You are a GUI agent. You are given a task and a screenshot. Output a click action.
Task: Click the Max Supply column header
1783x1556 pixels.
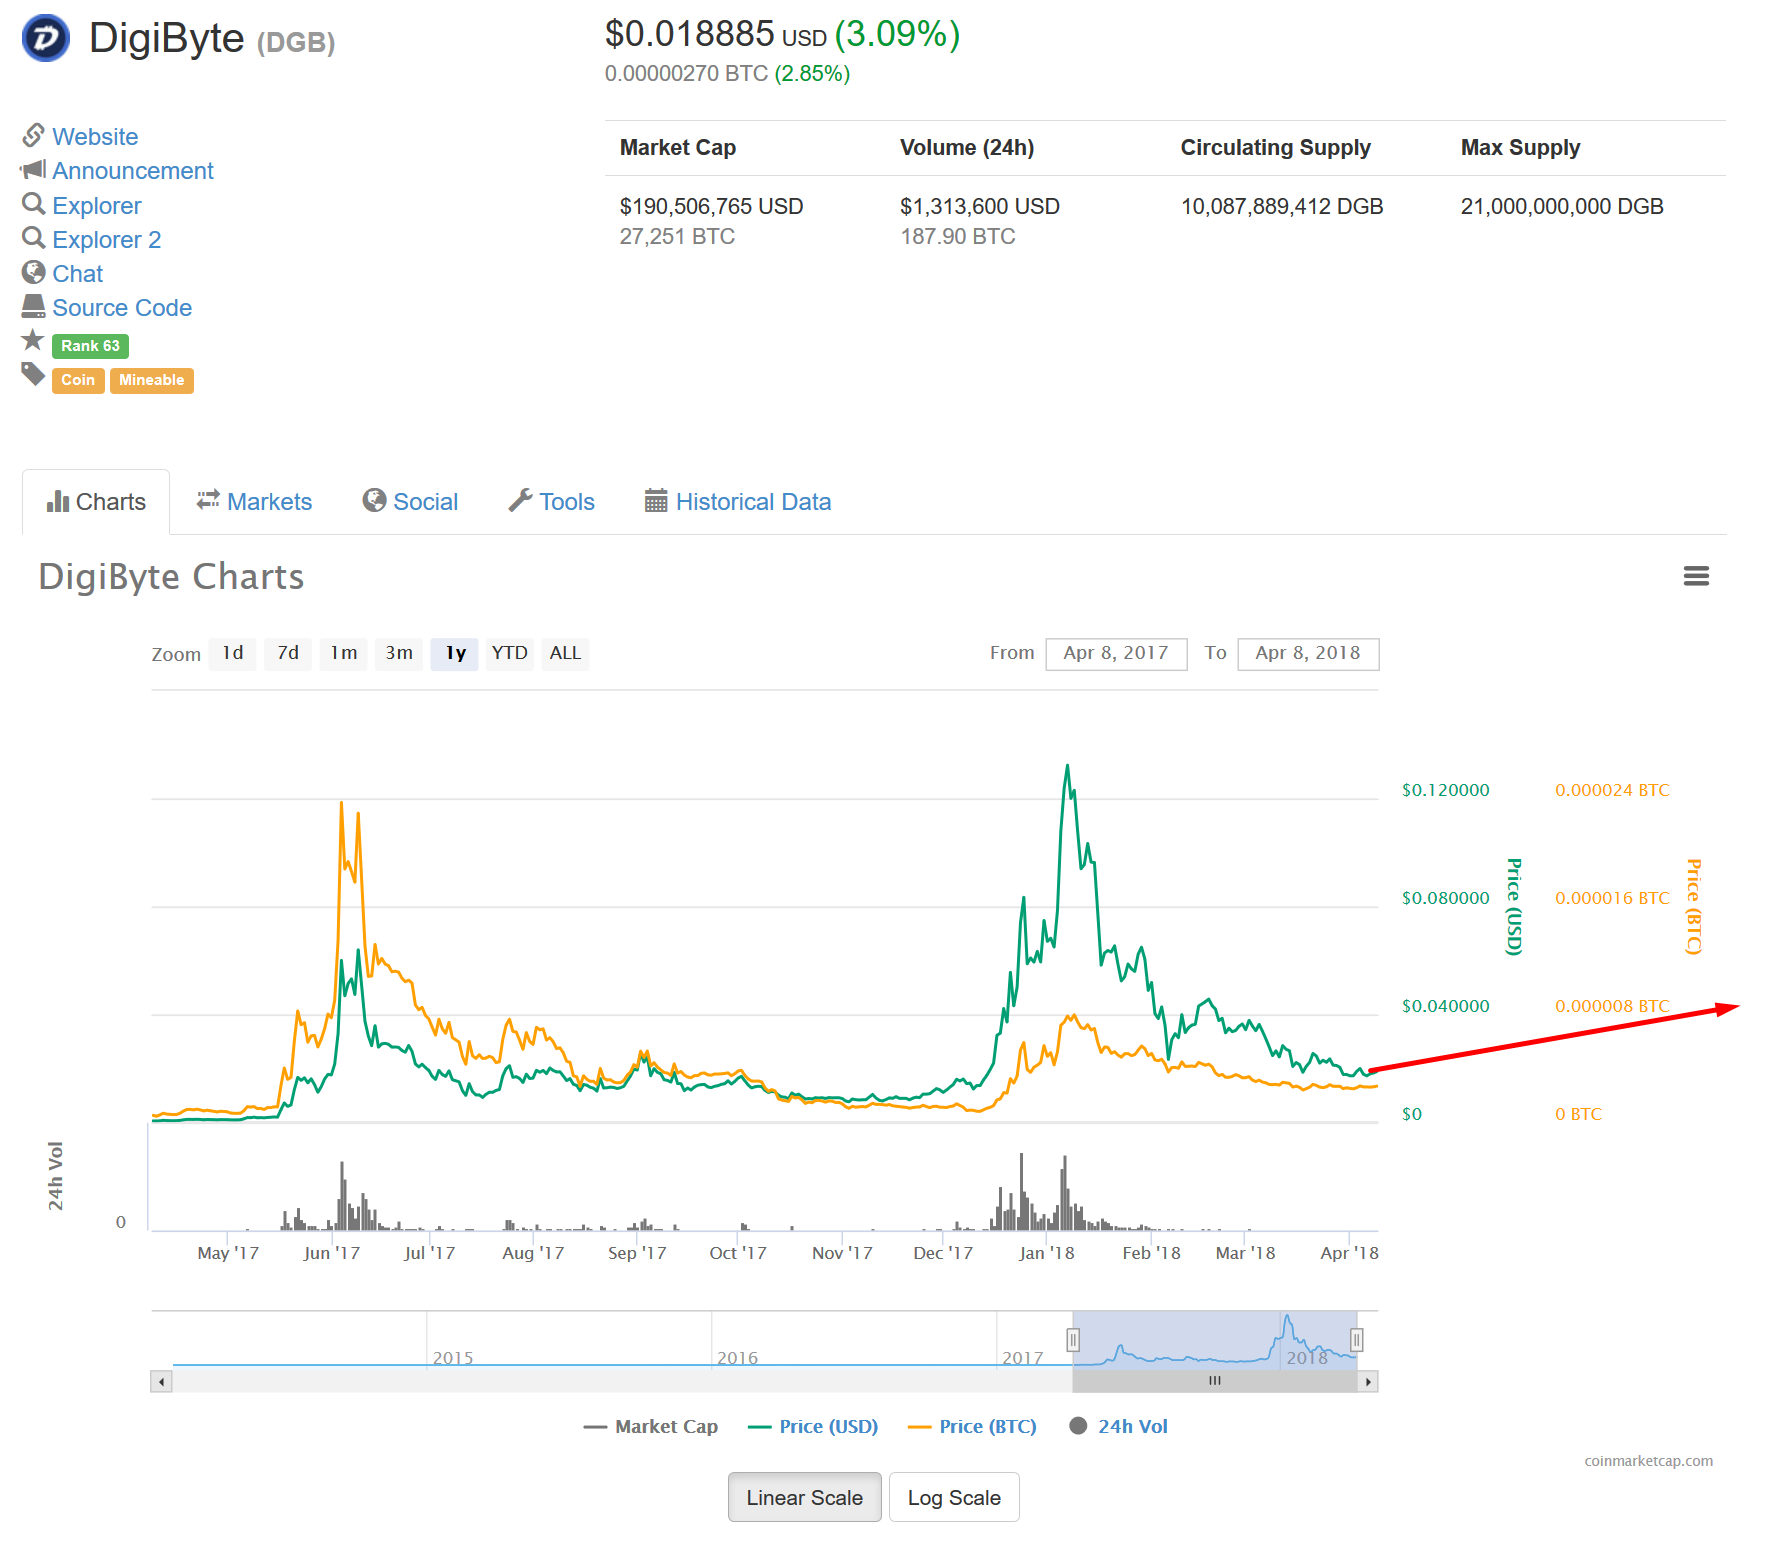click(1520, 147)
